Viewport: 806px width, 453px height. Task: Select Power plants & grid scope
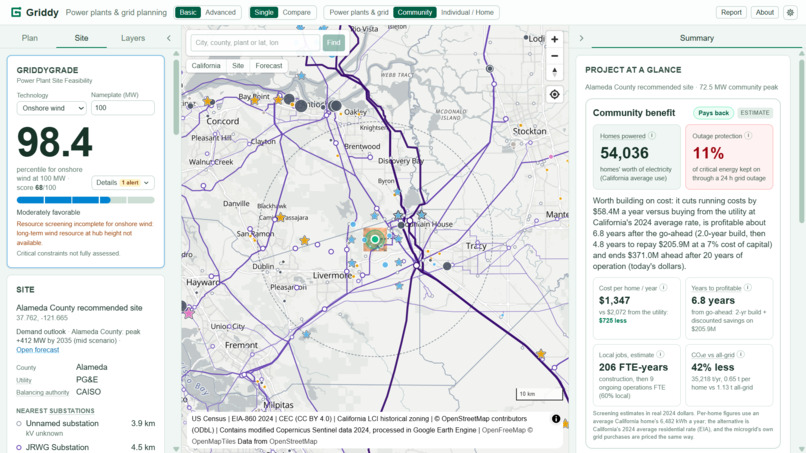tap(359, 12)
